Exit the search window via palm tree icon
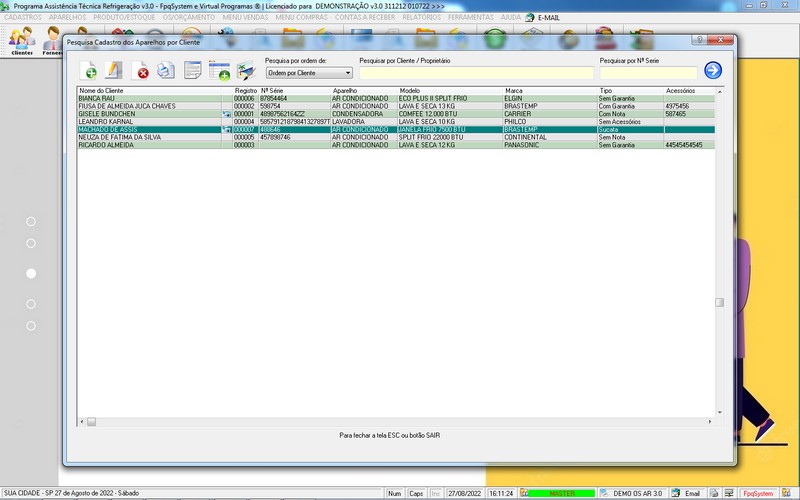The height and width of the screenshot is (500, 800). click(246, 70)
